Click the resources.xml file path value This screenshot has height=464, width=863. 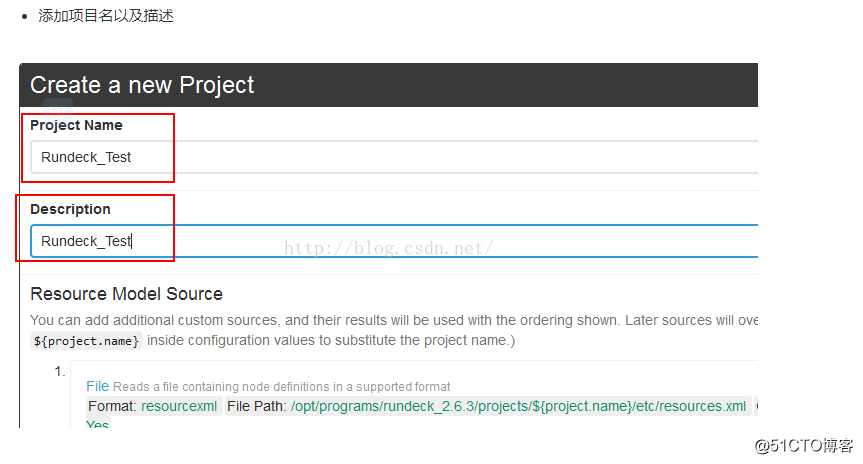click(x=518, y=406)
